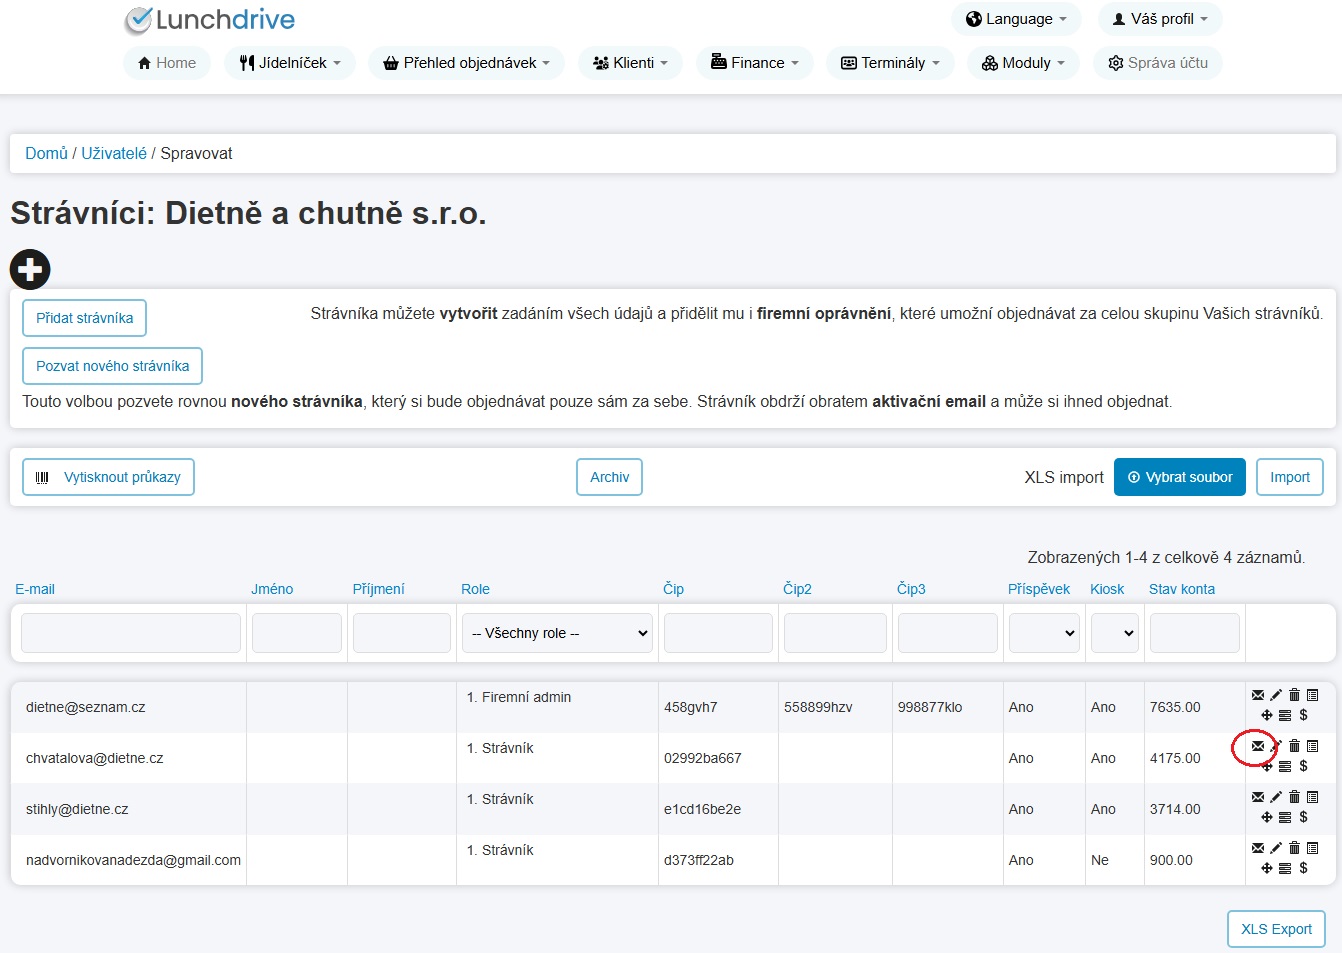Screen dimensions: 1342x953
Task: Open the Příspěvek filter dropdown
Action: pos(1044,633)
